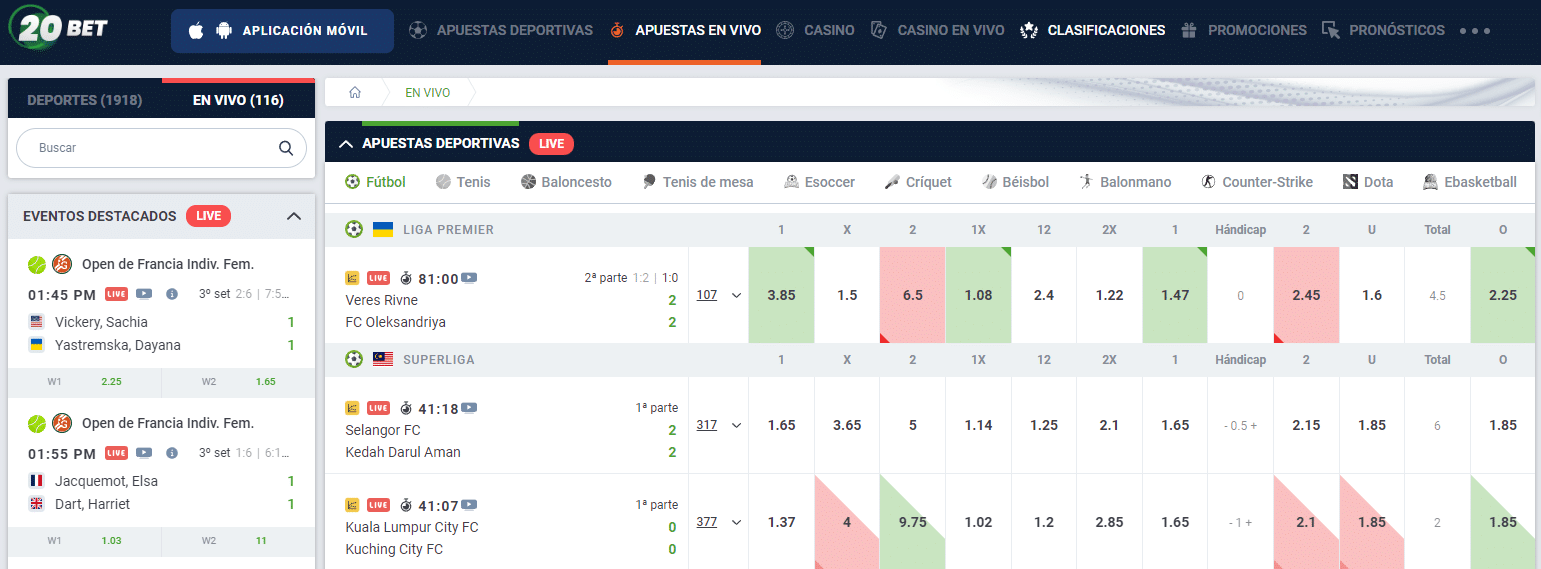The image size is (1541, 569).
Task: Expand more markets chevron for Kuala Lumpur City match
Action: pyautogui.click(x=736, y=522)
